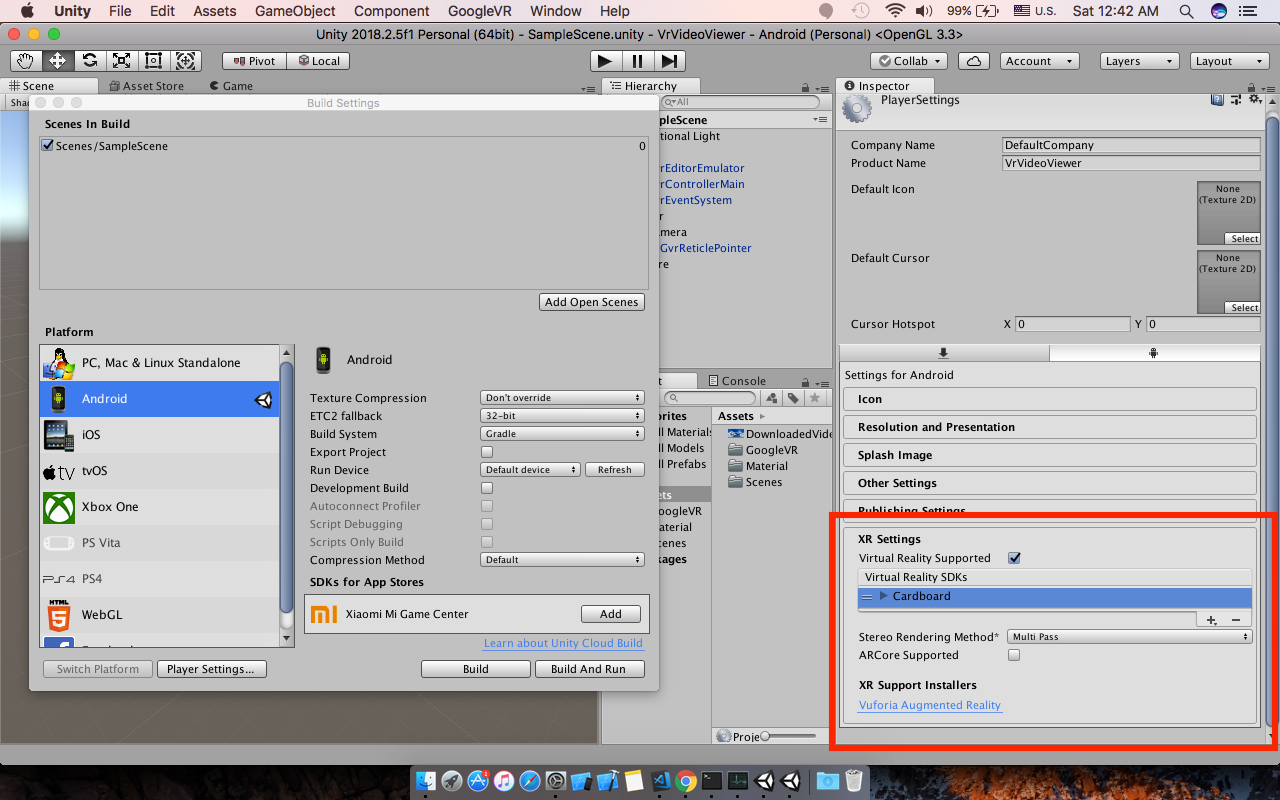Open the Texture Compression dropdown

click(x=562, y=398)
